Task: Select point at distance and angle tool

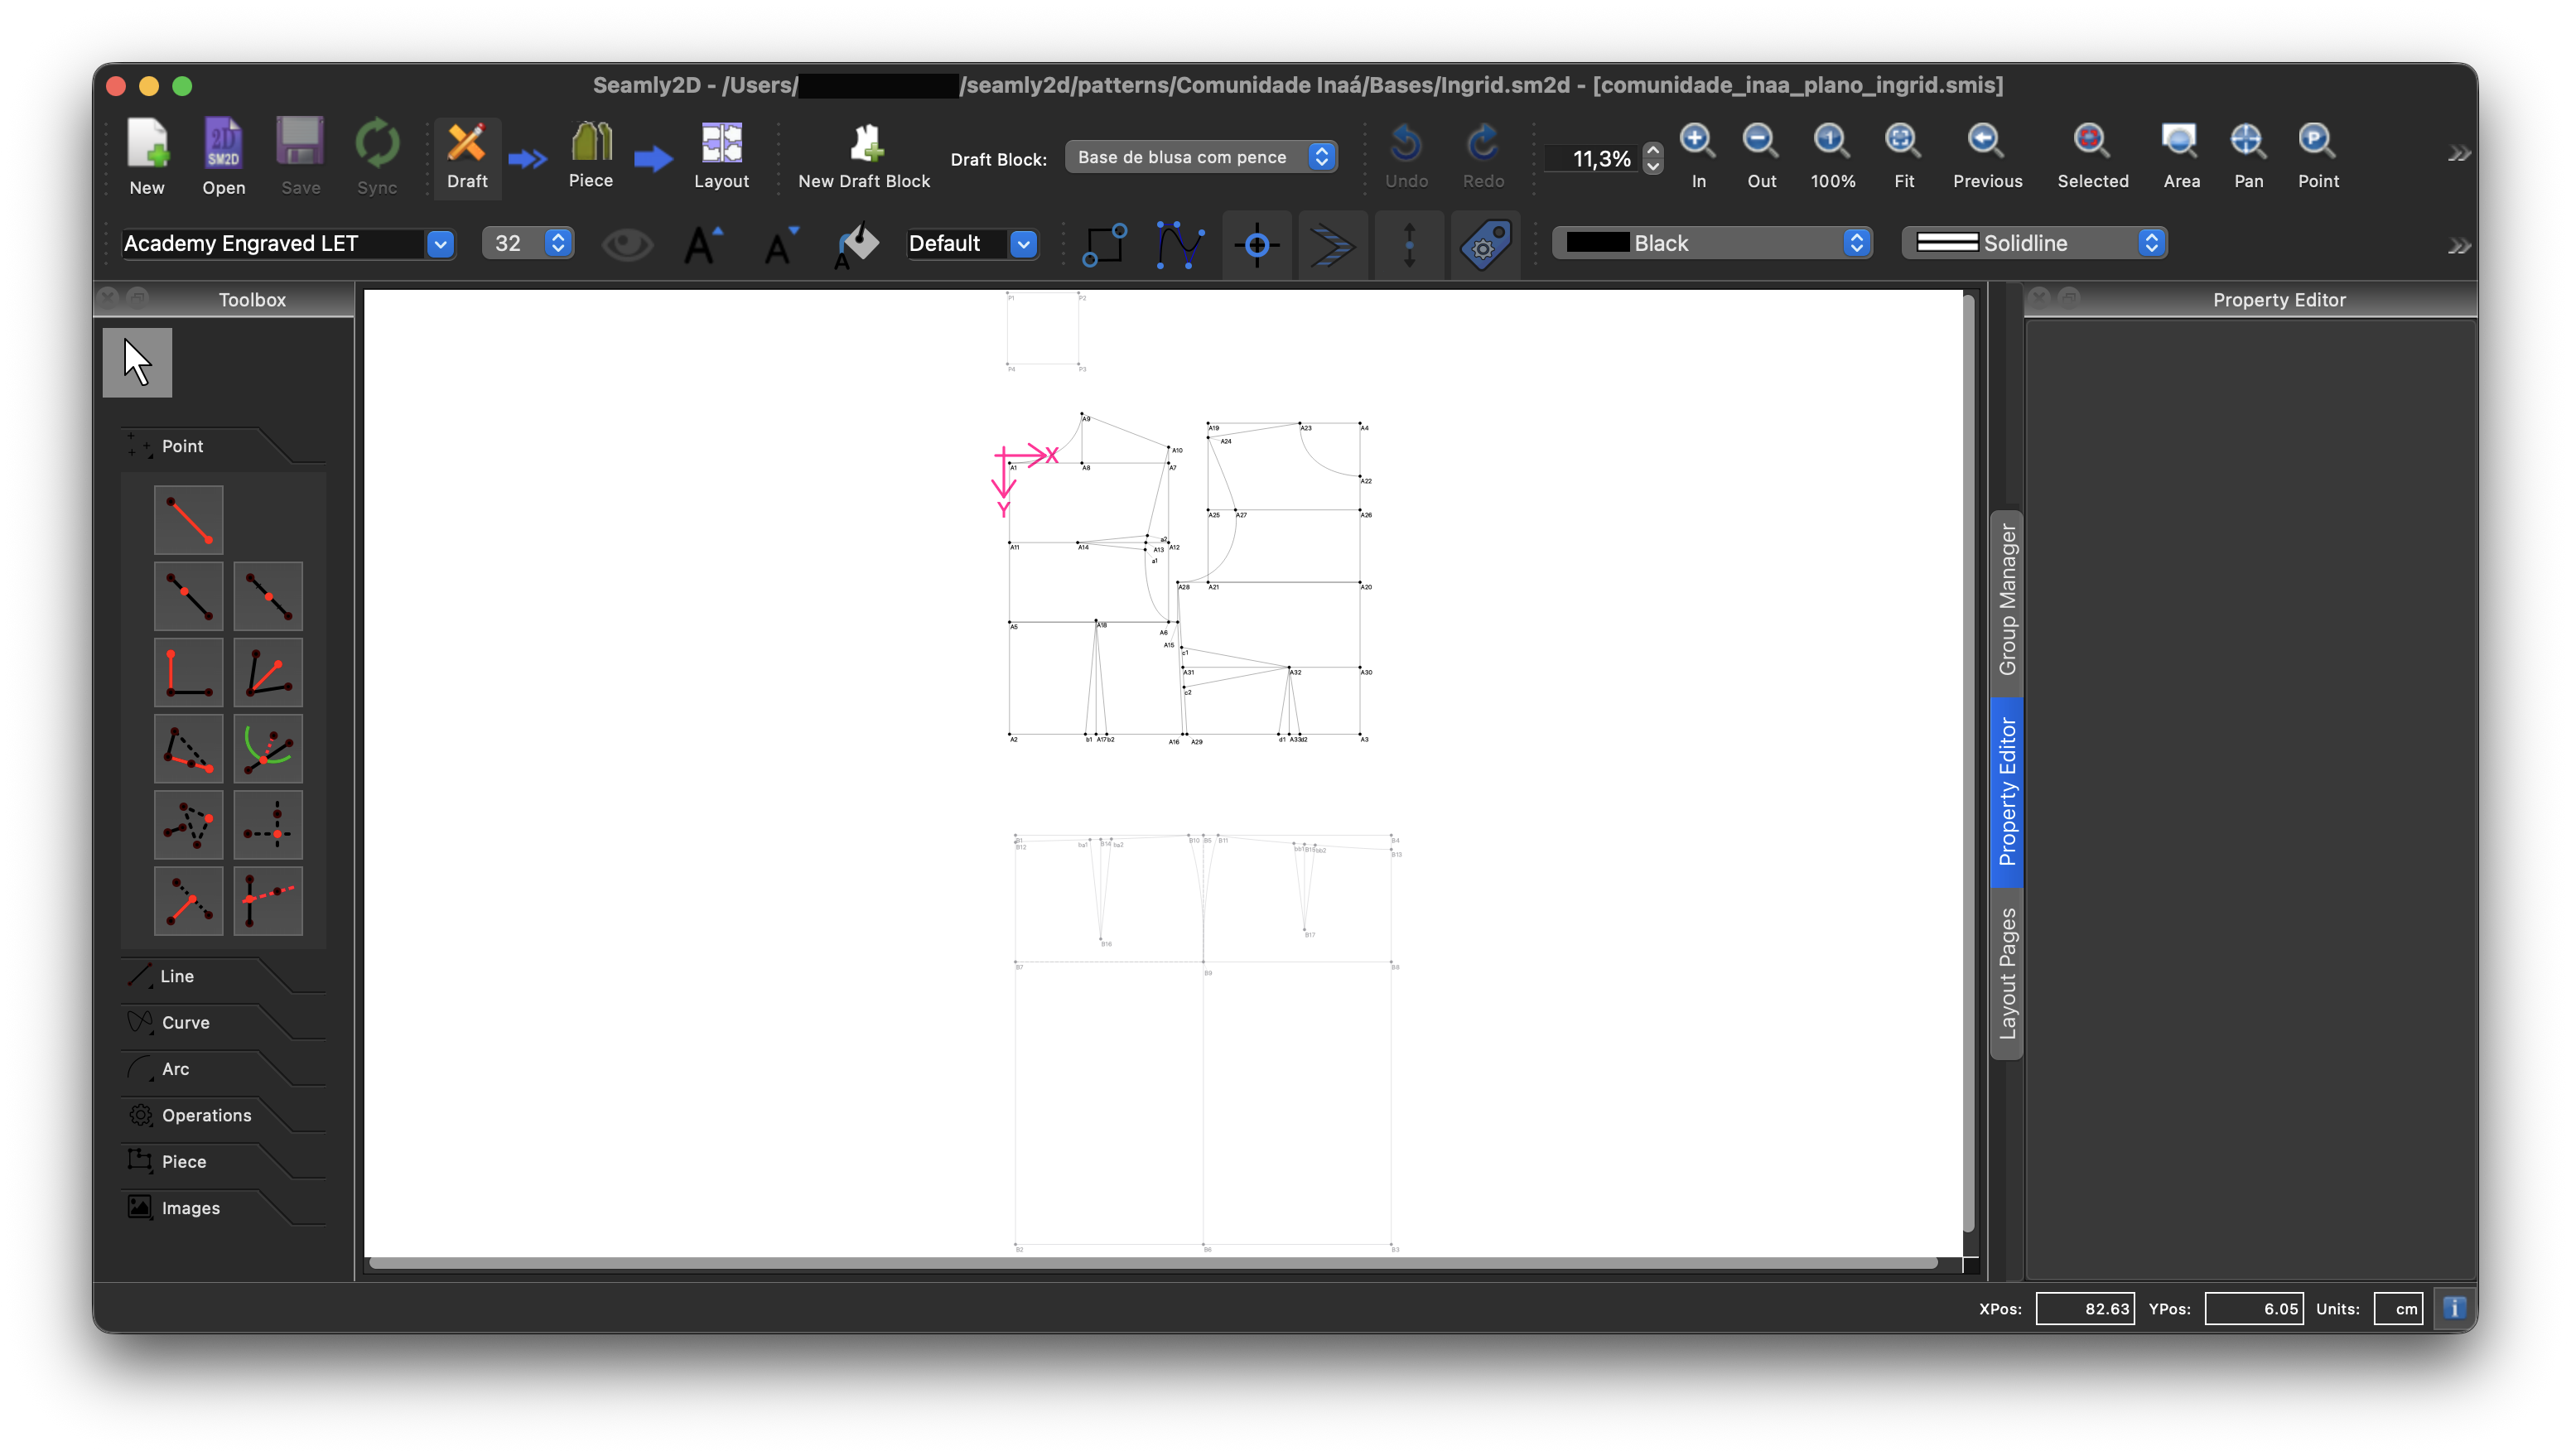Action: pyautogui.click(x=188, y=520)
